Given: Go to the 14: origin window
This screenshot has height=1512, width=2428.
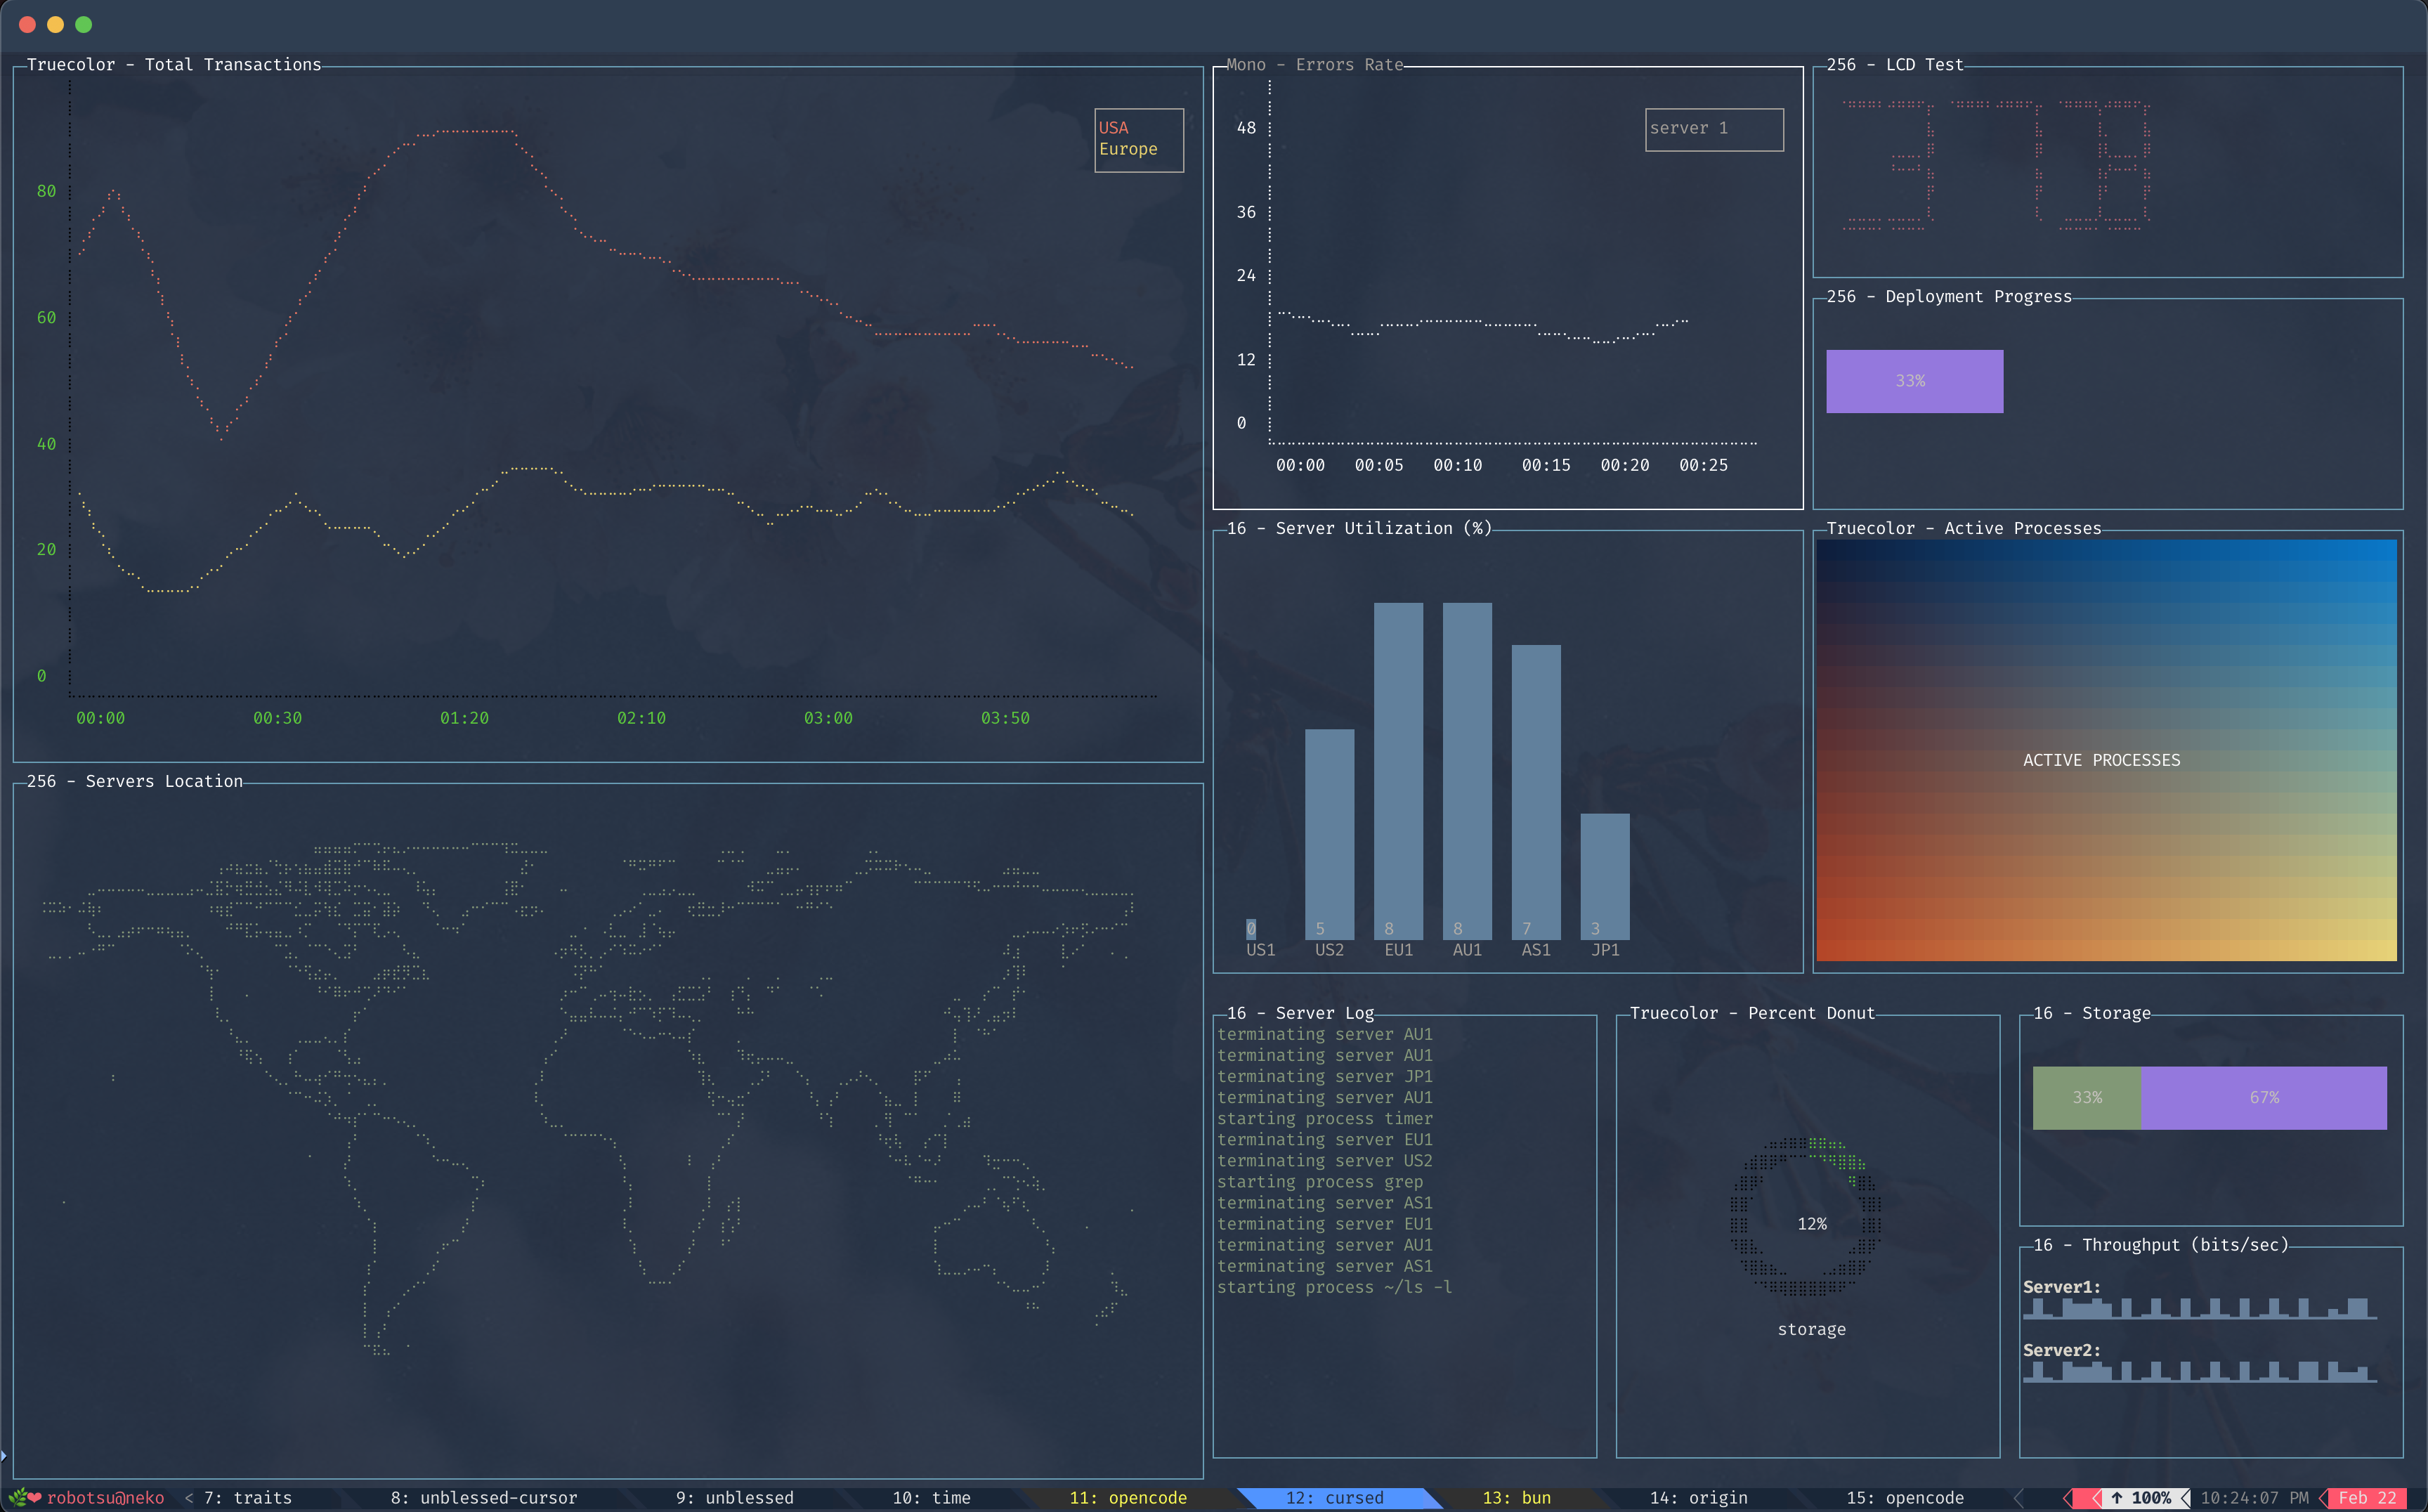Looking at the screenshot, I should (x=1698, y=1497).
